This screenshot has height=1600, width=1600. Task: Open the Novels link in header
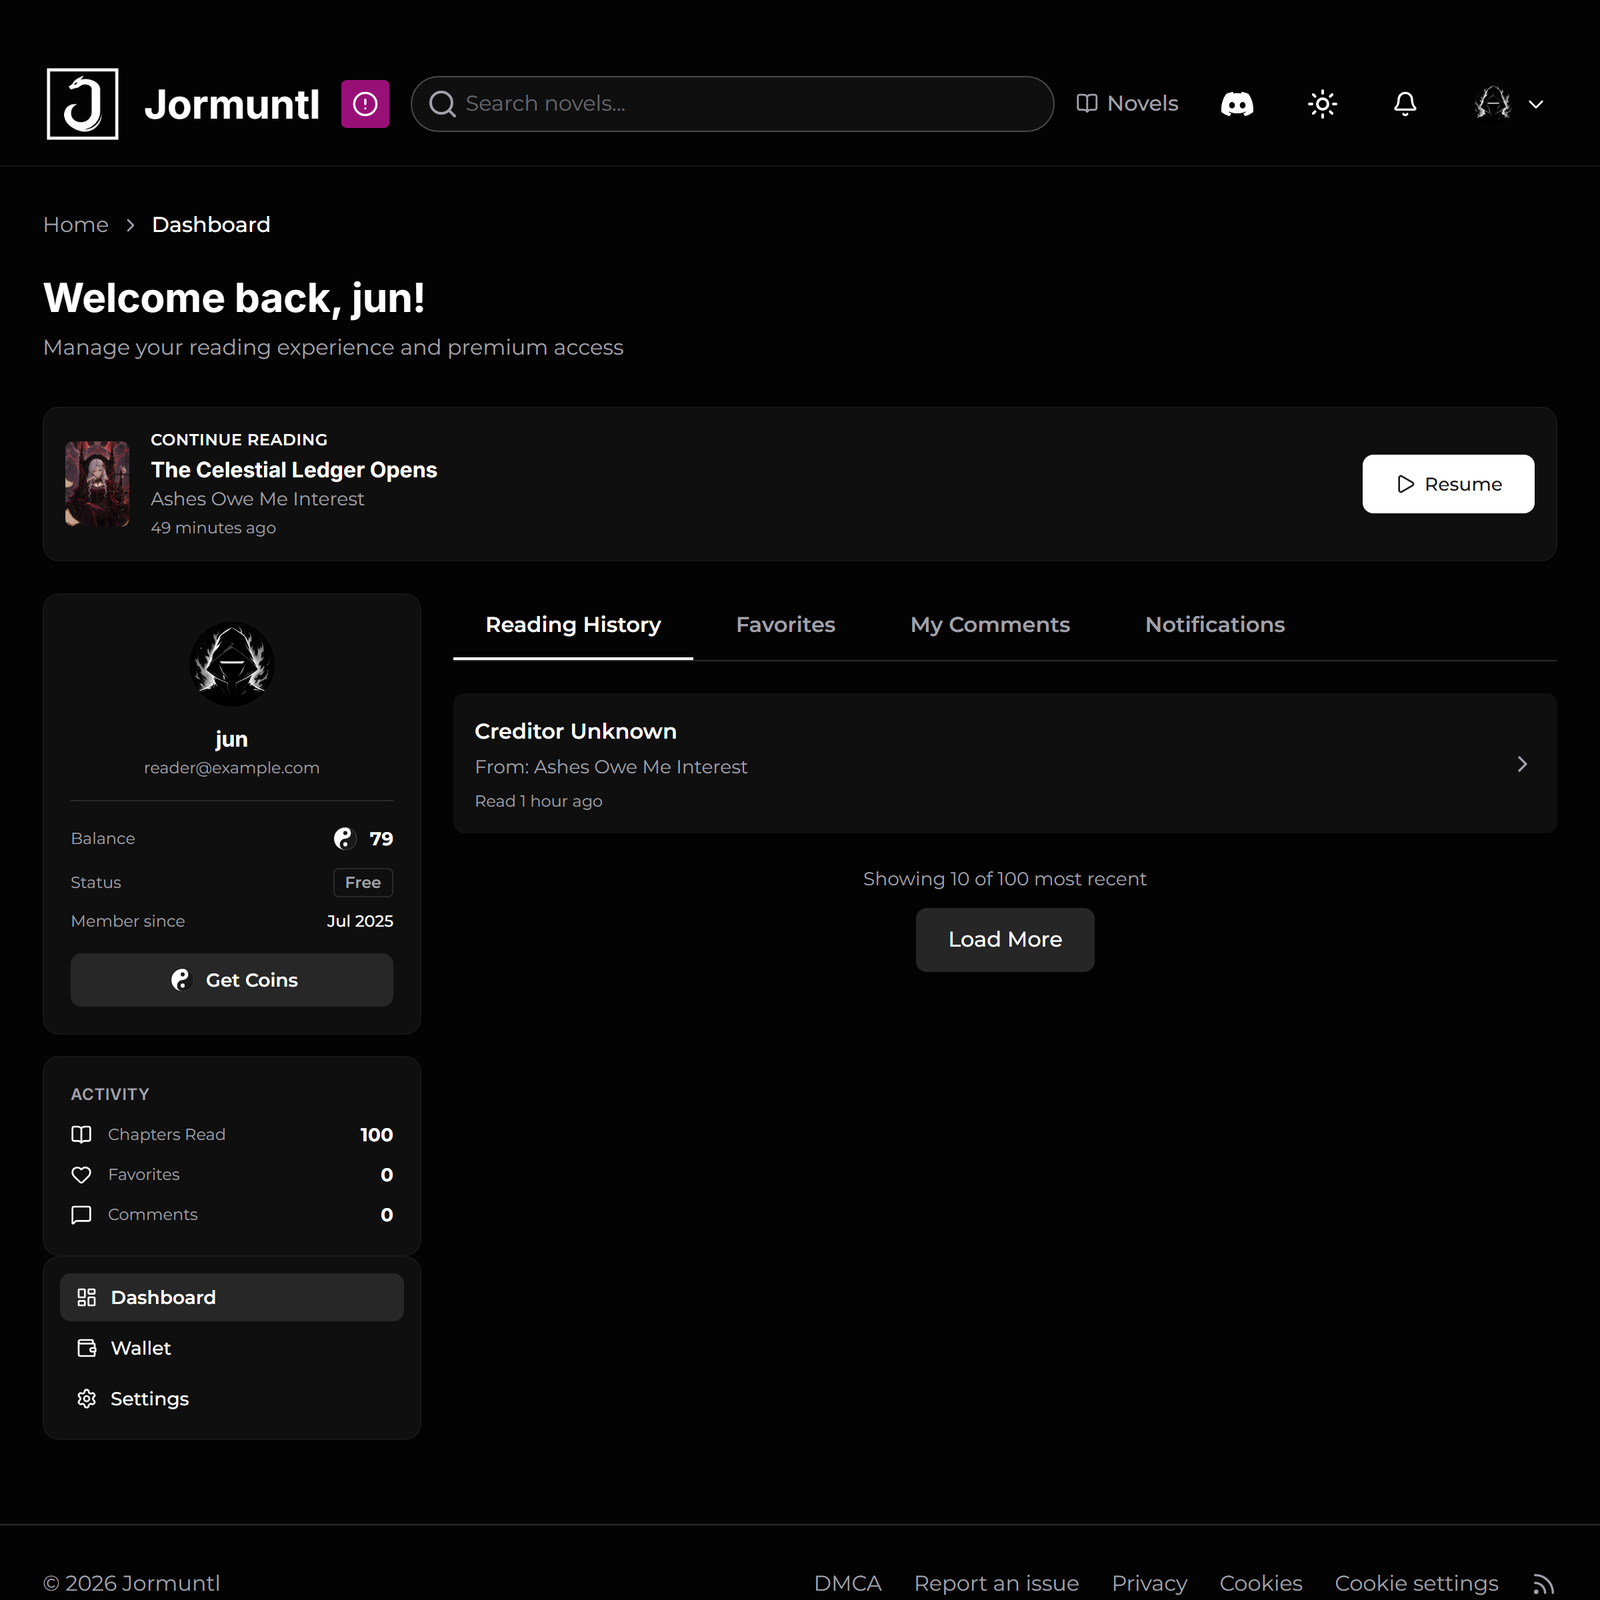(x=1127, y=104)
